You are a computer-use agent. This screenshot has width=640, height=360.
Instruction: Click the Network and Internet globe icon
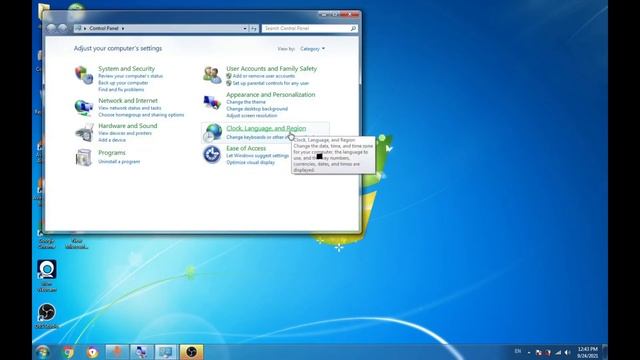pos(84,107)
